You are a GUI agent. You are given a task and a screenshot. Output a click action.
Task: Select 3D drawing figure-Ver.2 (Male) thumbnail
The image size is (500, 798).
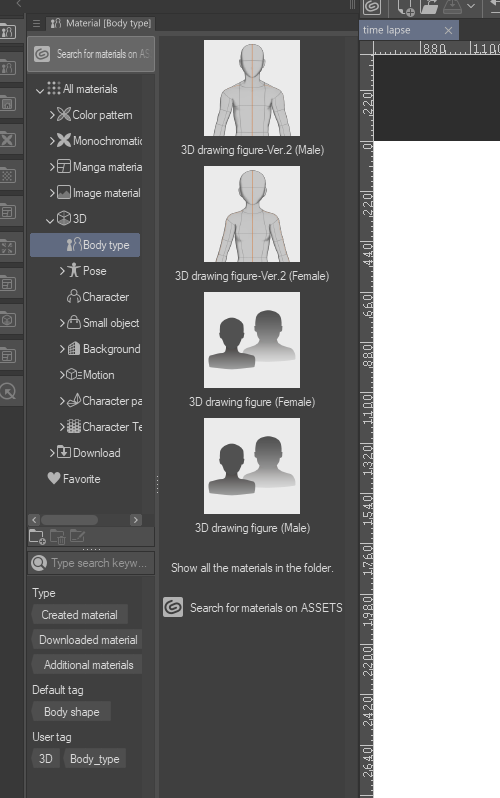252,88
